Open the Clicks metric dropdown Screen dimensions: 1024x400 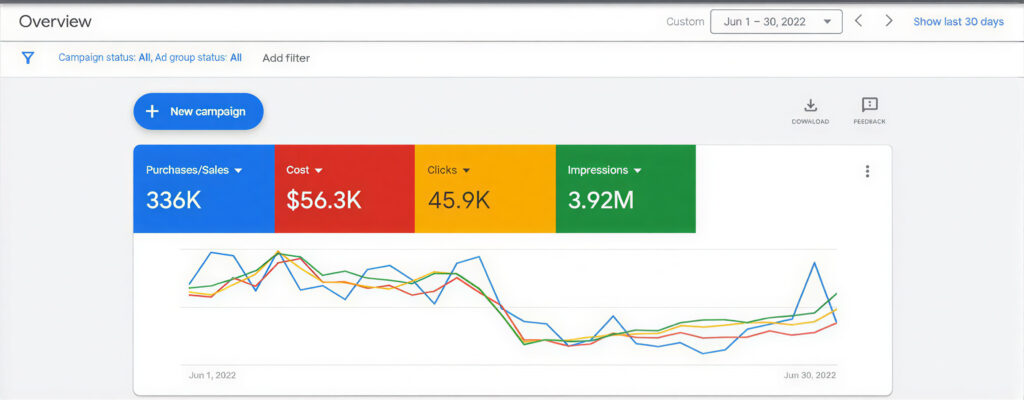tap(466, 171)
